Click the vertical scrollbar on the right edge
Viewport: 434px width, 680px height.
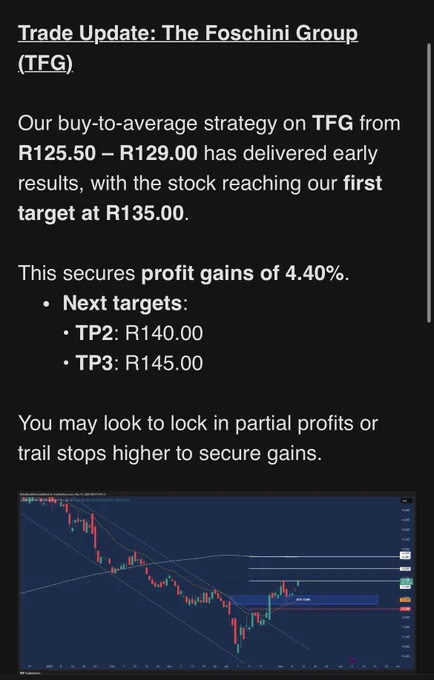430,182
